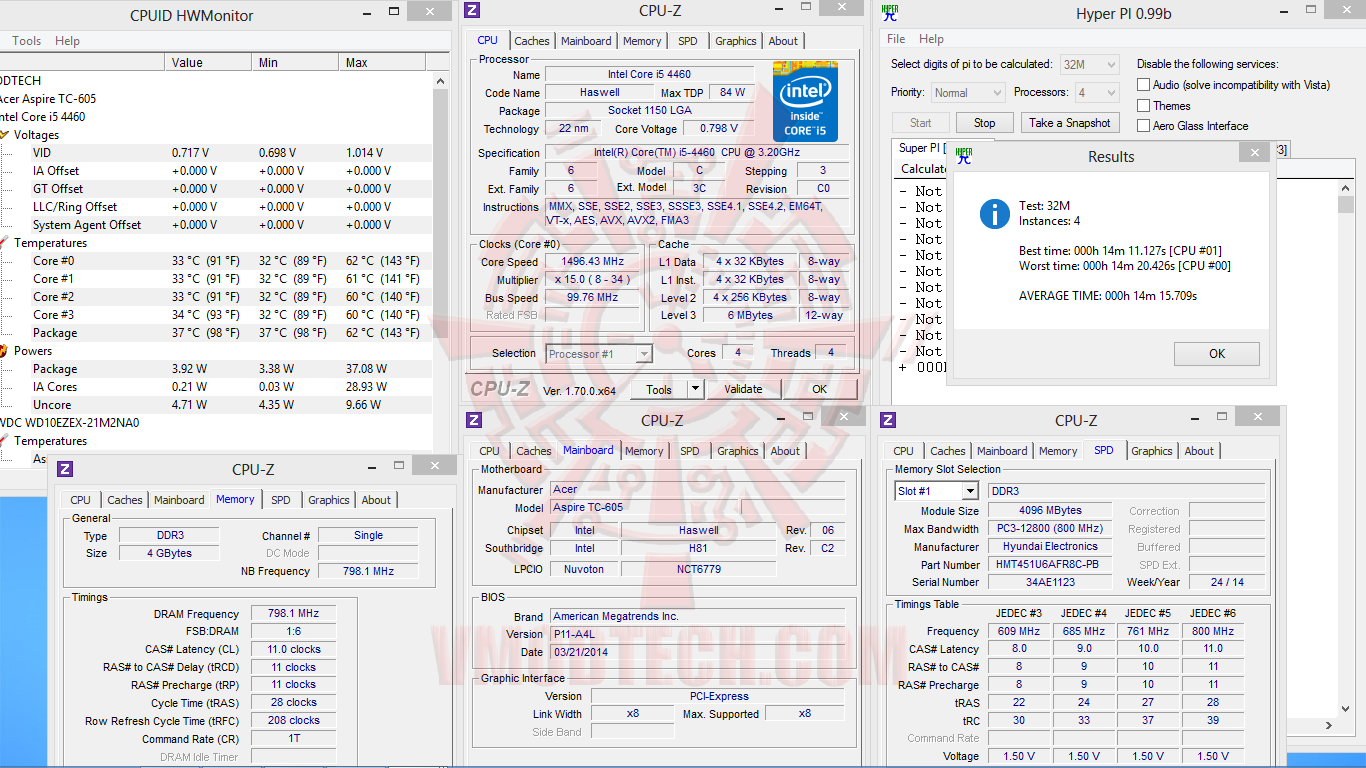Confirm the Results dialog with OK
Viewport: 1366px width, 768px height.
pyautogui.click(x=1217, y=353)
